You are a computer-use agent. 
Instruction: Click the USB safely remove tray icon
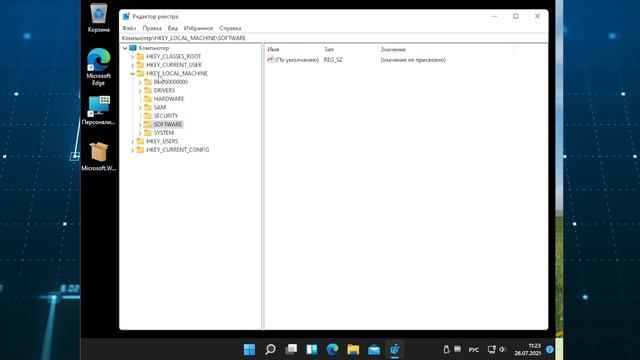[447, 349]
